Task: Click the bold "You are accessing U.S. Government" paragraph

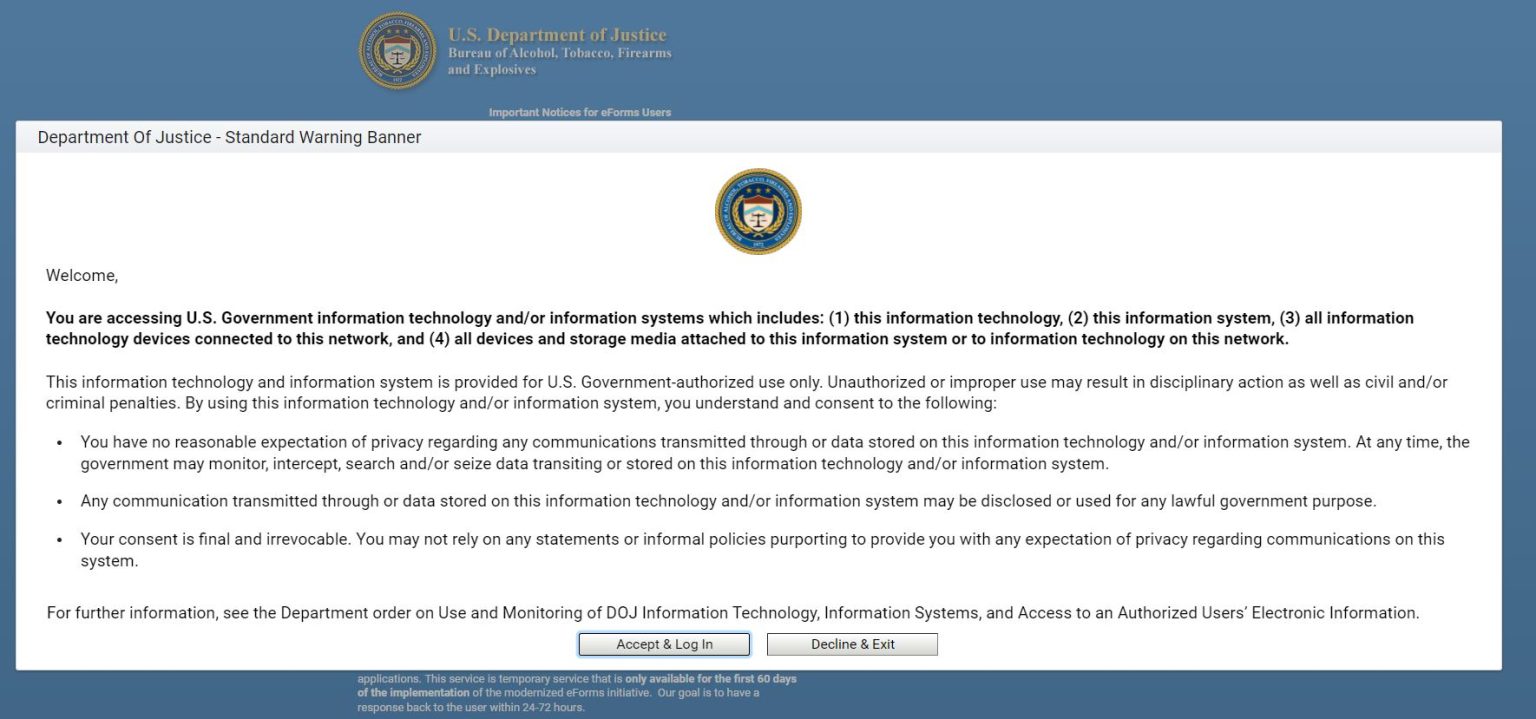Action: click(x=729, y=328)
